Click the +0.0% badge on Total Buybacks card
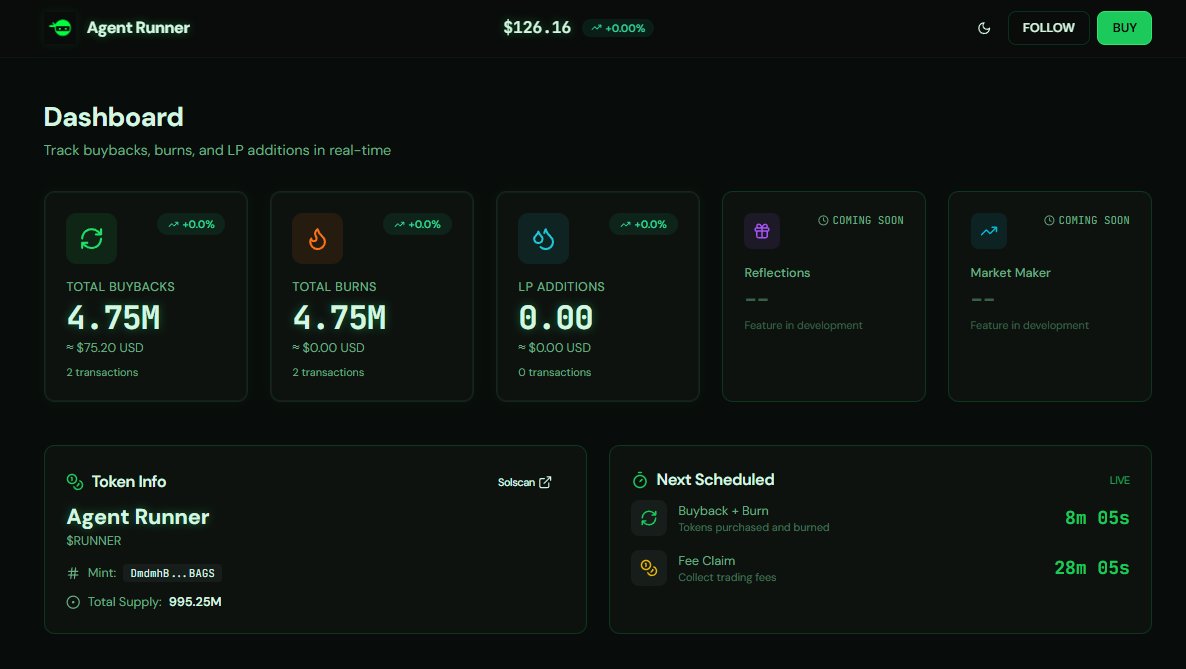The width and height of the screenshot is (1186, 669). coord(191,224)
